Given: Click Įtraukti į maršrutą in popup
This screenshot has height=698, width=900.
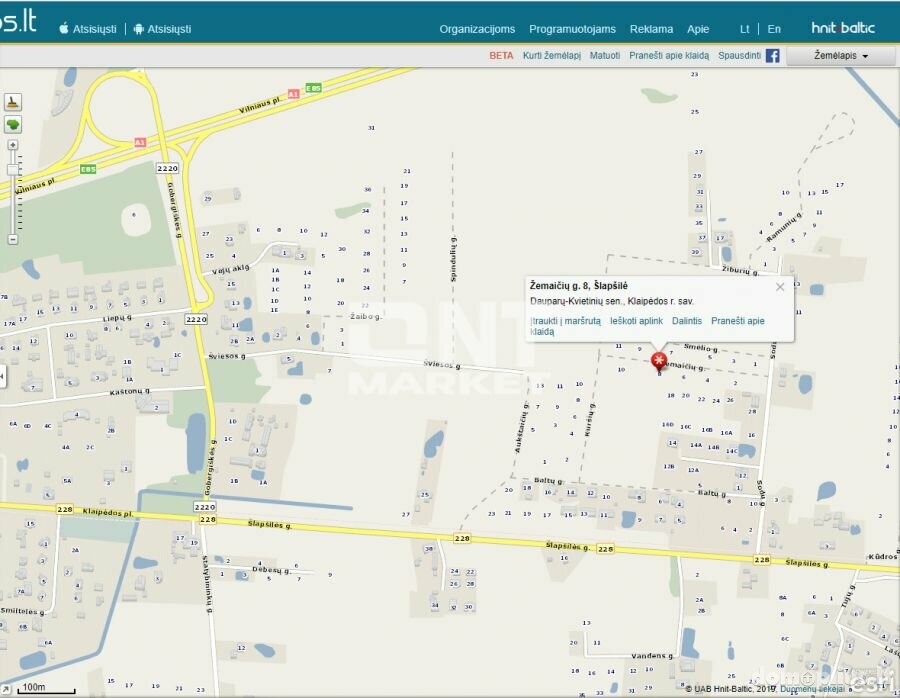Looking at the screenshot, I should (x=565, y=321).
